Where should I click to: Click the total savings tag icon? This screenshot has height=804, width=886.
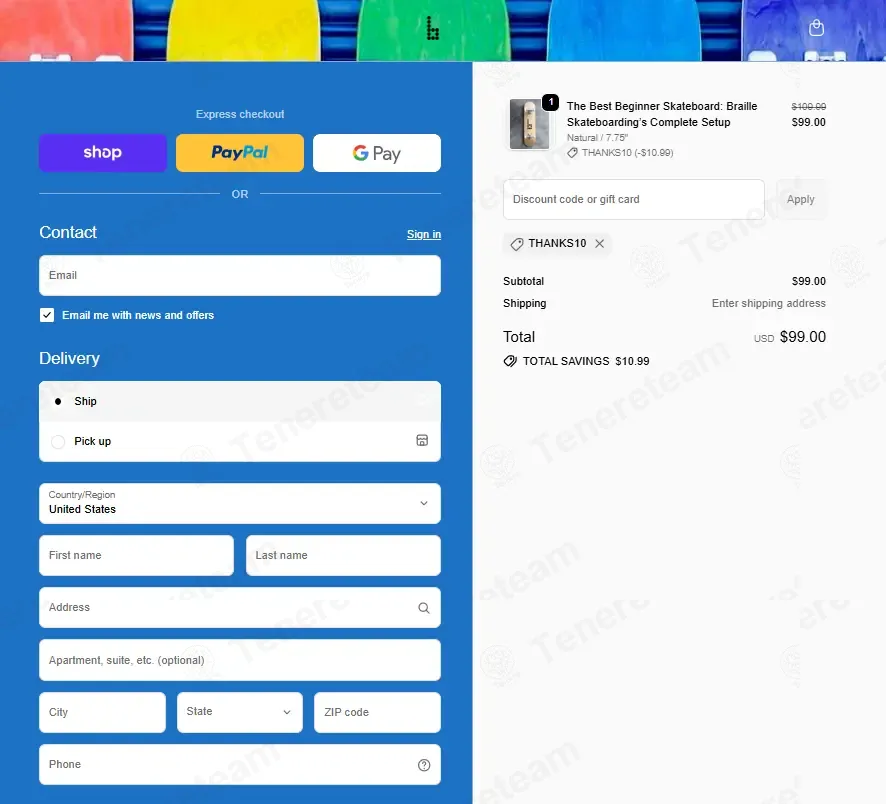[x=510, y=361]
